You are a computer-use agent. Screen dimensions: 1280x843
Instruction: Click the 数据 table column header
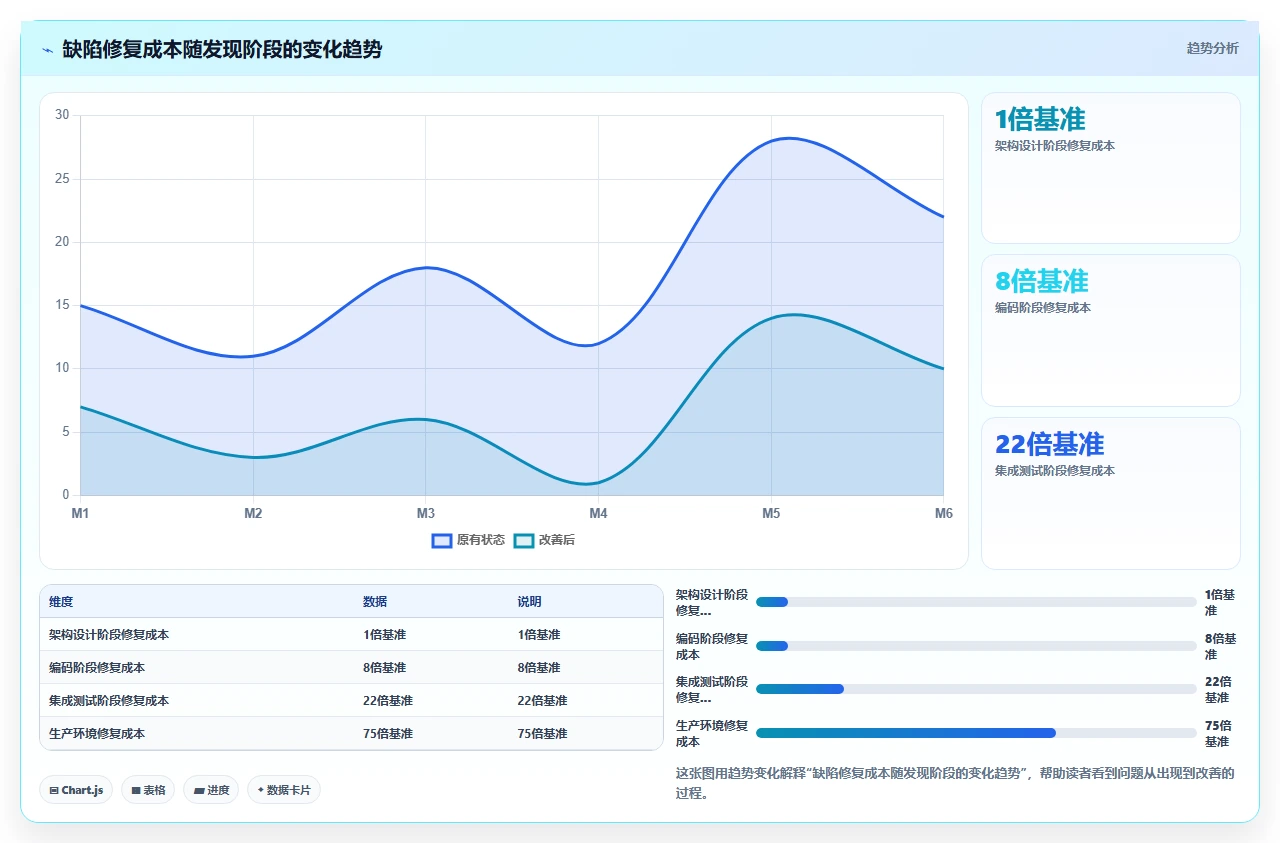[x=375, y=602]
